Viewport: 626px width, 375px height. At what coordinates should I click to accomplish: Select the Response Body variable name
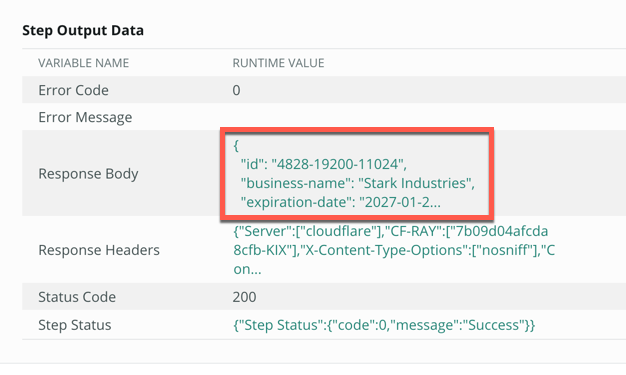coord(88,174)
